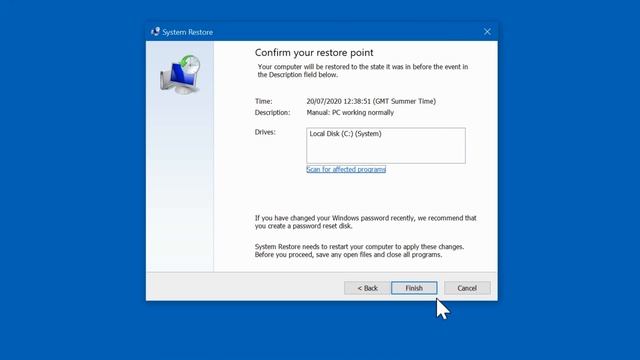Click description 'Manual: PC working normally'
The width and height of the screenshot is (640, 360).
350,113
